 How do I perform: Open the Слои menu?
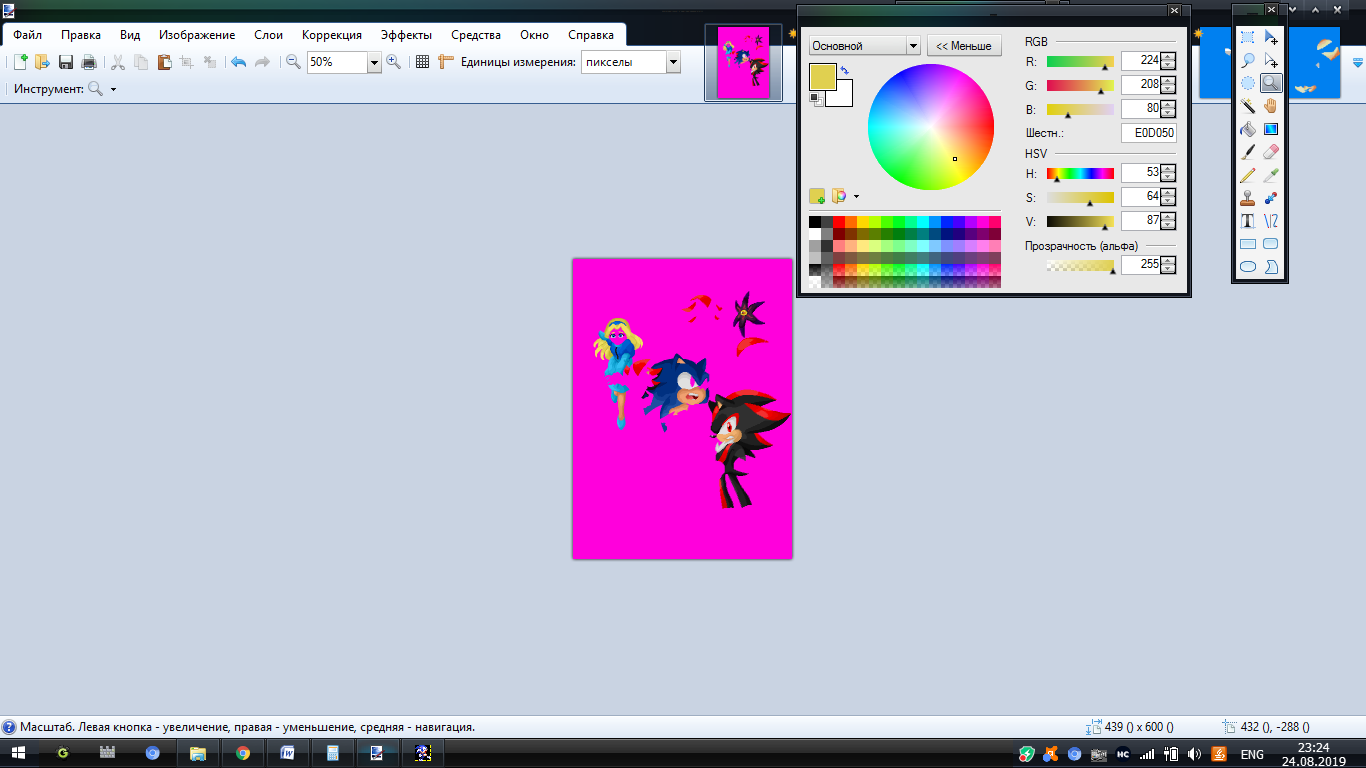point(269,35)
